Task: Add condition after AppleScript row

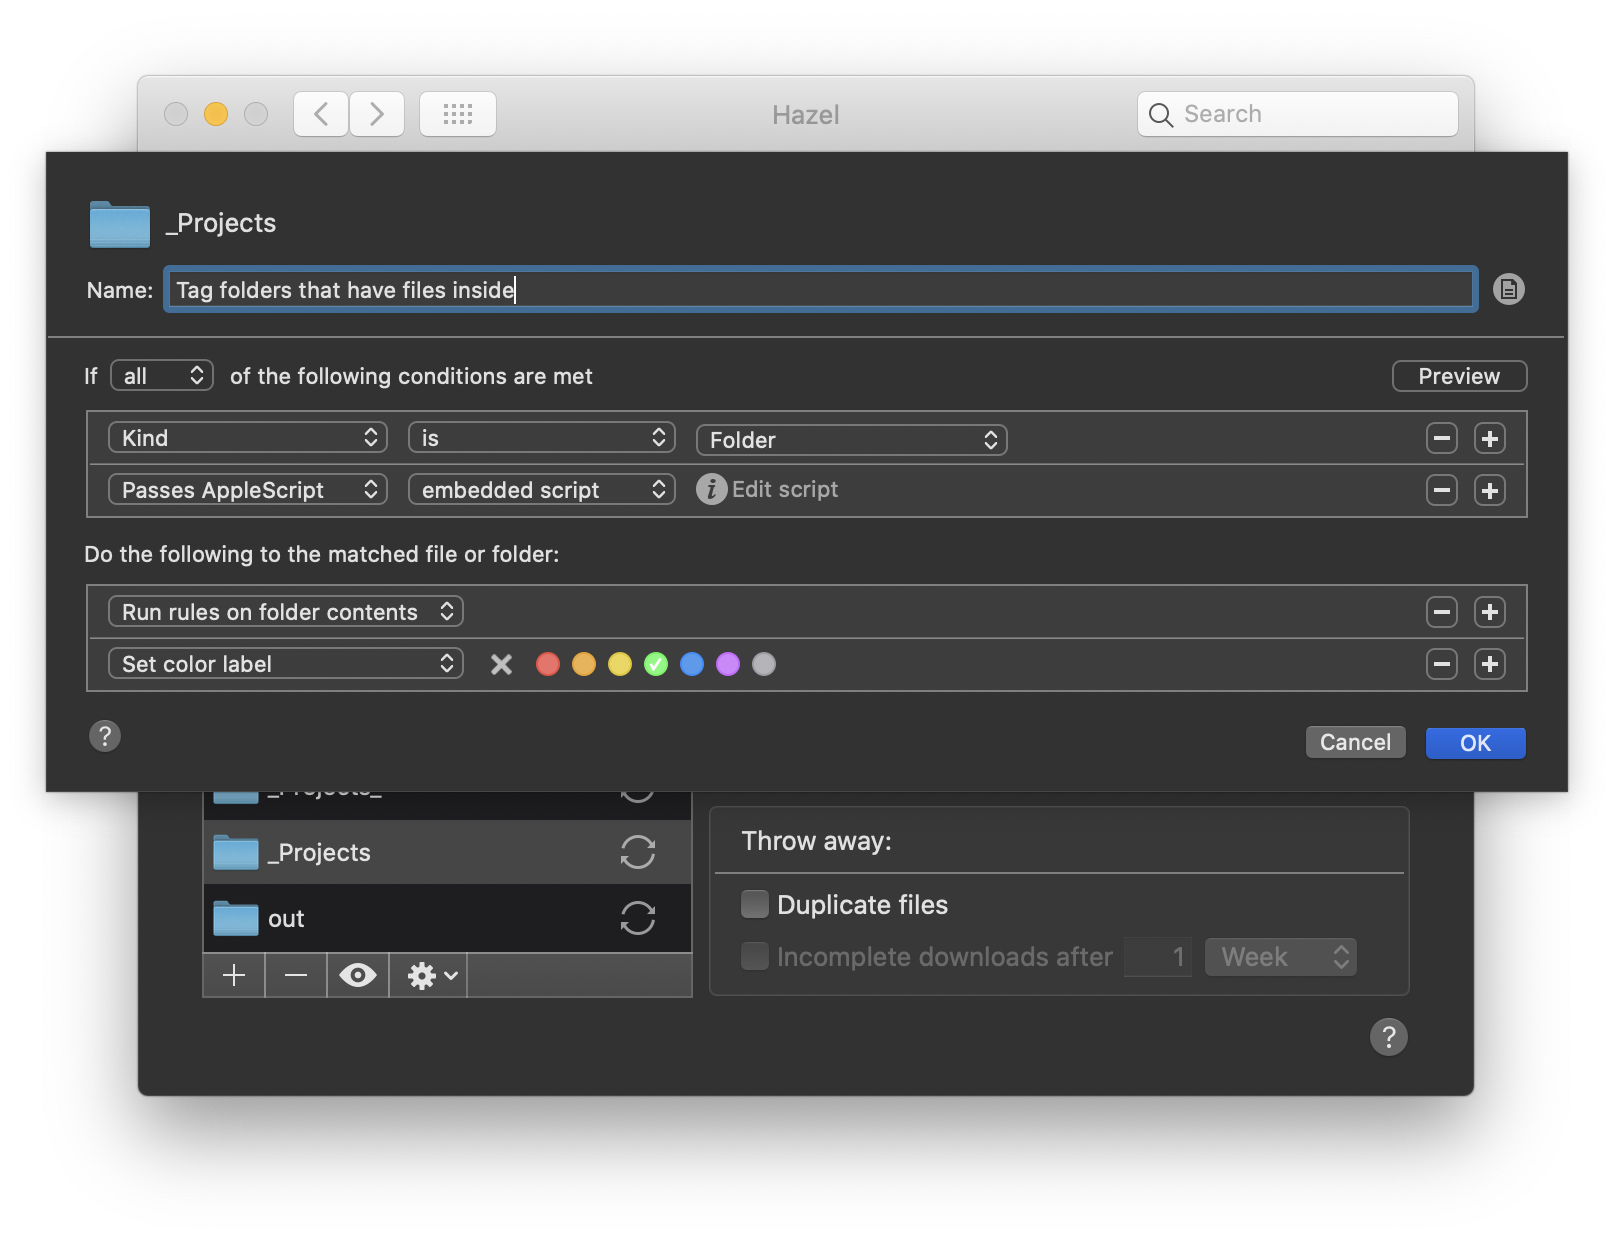Action: pos(1490,490)
